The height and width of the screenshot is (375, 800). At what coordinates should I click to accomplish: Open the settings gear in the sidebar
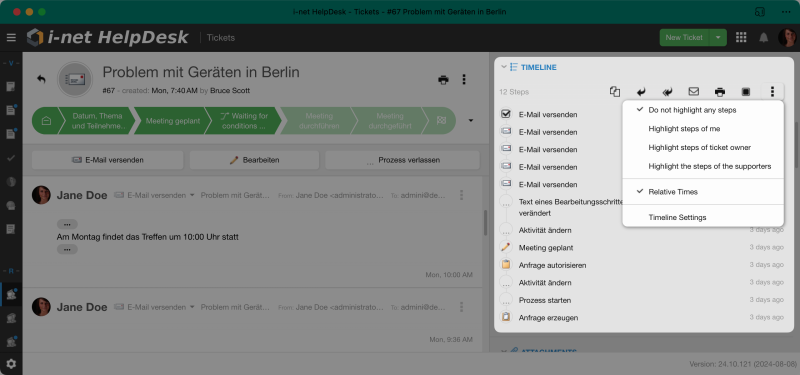[x=11, y=364]
